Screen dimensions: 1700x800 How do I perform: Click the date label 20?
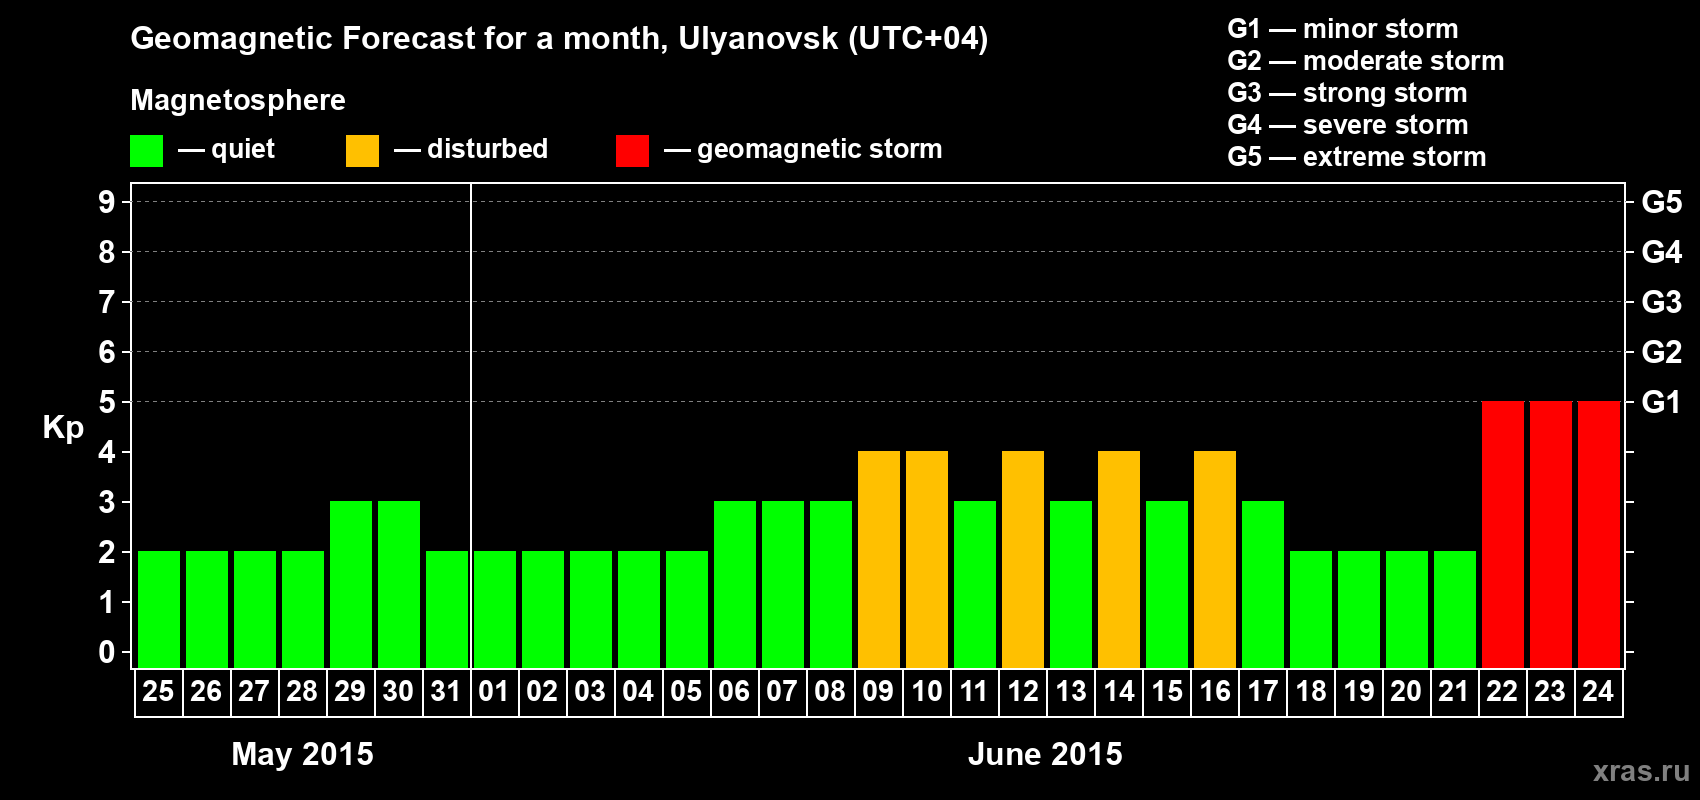pyautogui.click(x=1406, y=691)
